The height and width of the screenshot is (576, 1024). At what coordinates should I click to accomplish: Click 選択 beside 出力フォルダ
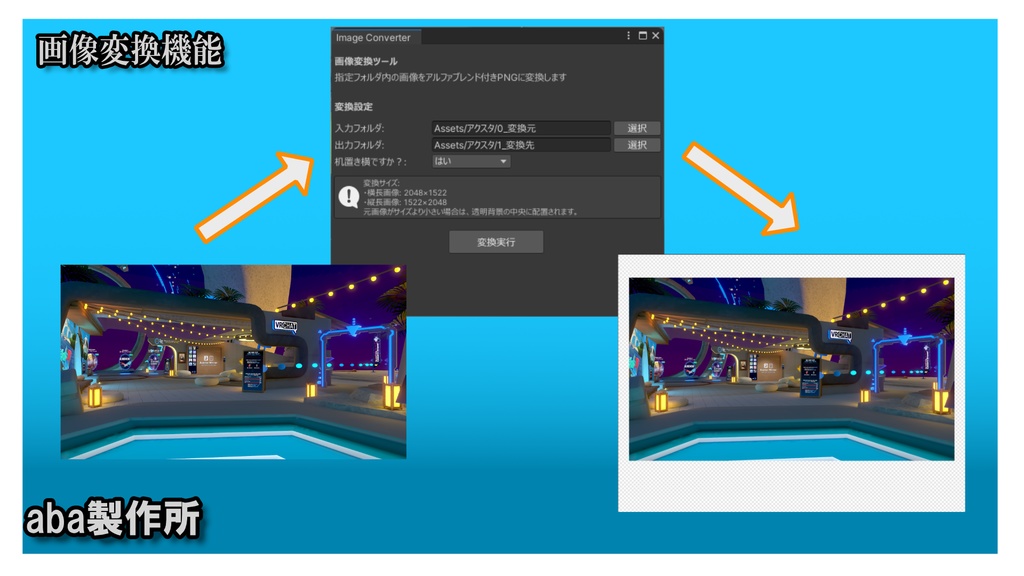pos(637,143)
